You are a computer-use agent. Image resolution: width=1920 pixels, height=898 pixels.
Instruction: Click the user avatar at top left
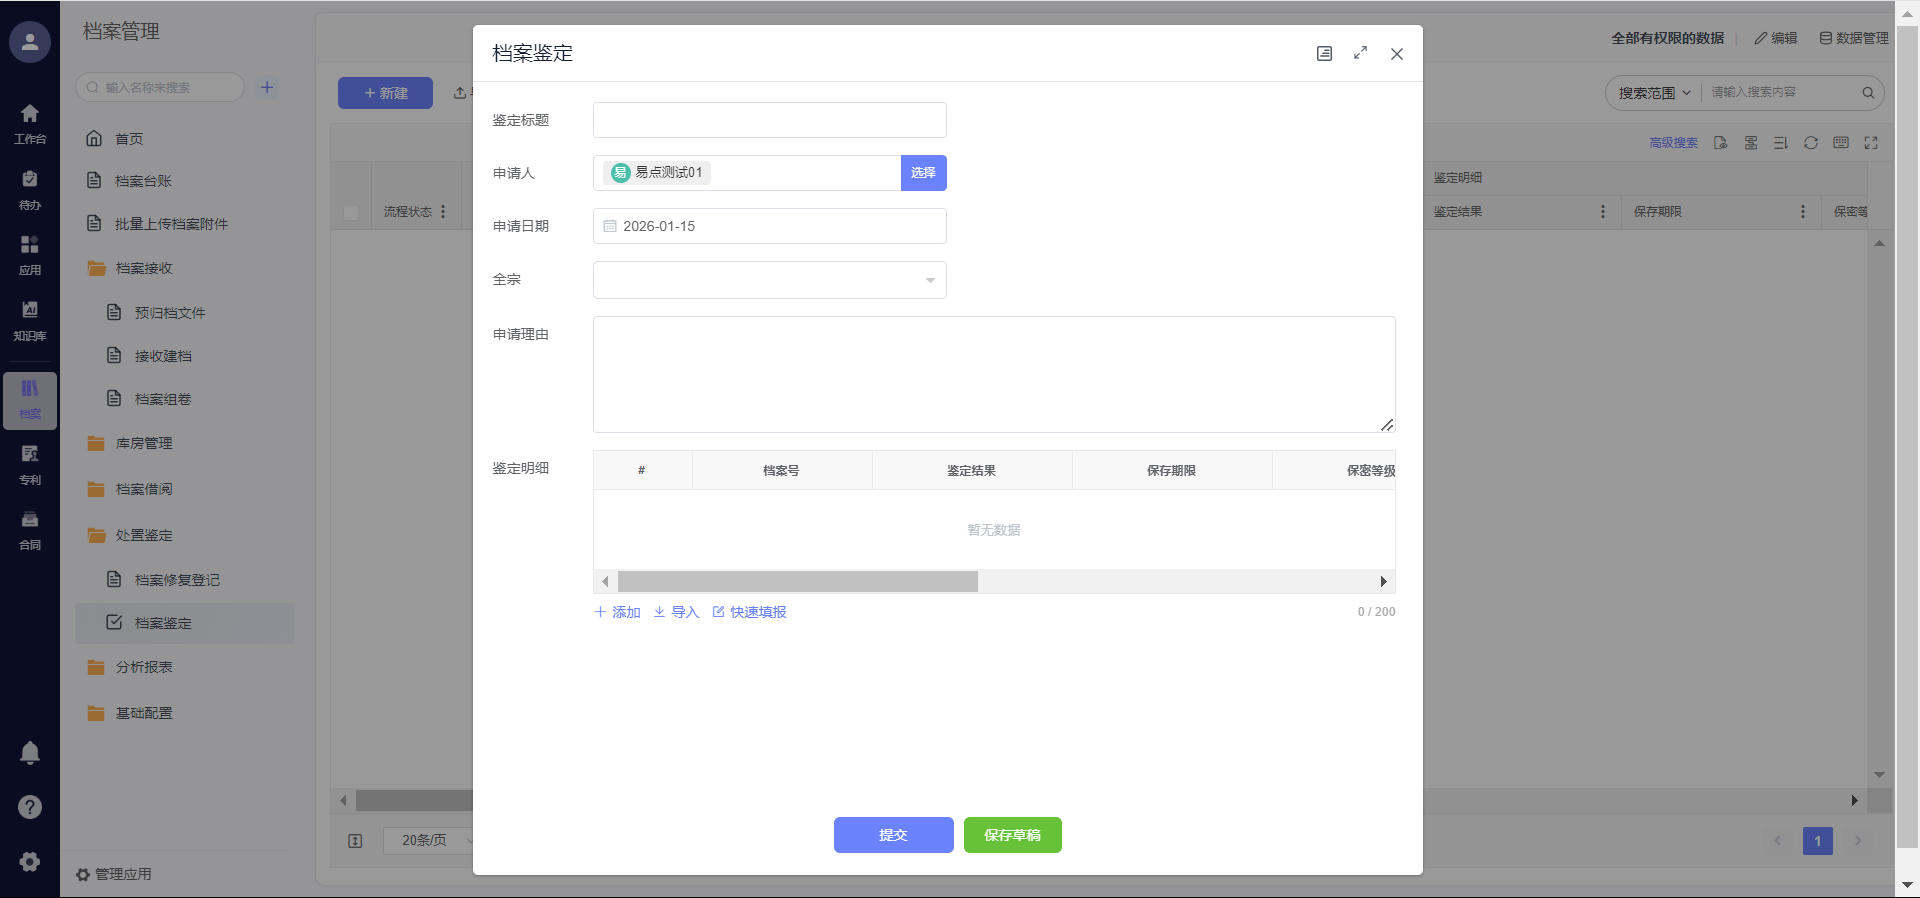[x=30, y=42]
